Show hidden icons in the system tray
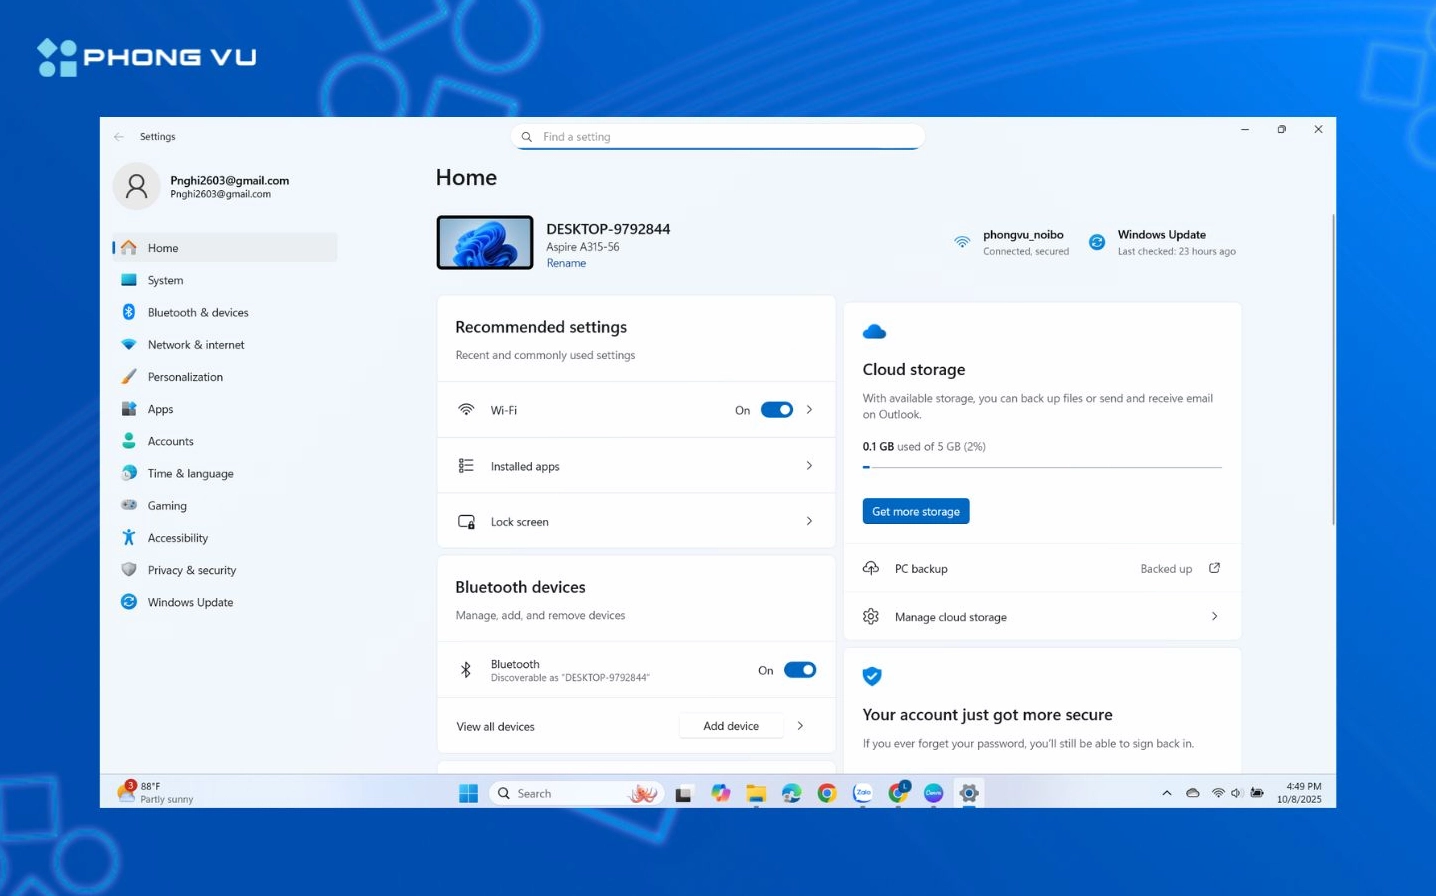Image resolution: width=1436 pixels, height=896 pixels. pyautogui.click(x=1166, y=793)
